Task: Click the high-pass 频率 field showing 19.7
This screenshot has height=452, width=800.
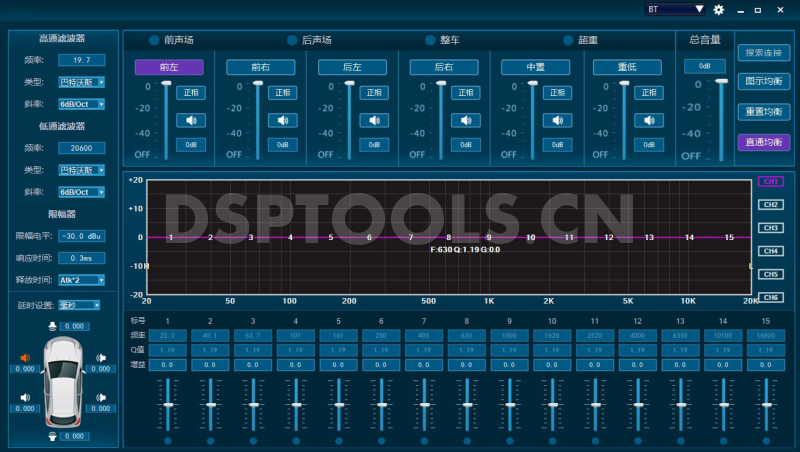Action: pyautogui.click(x=82, y=60)
